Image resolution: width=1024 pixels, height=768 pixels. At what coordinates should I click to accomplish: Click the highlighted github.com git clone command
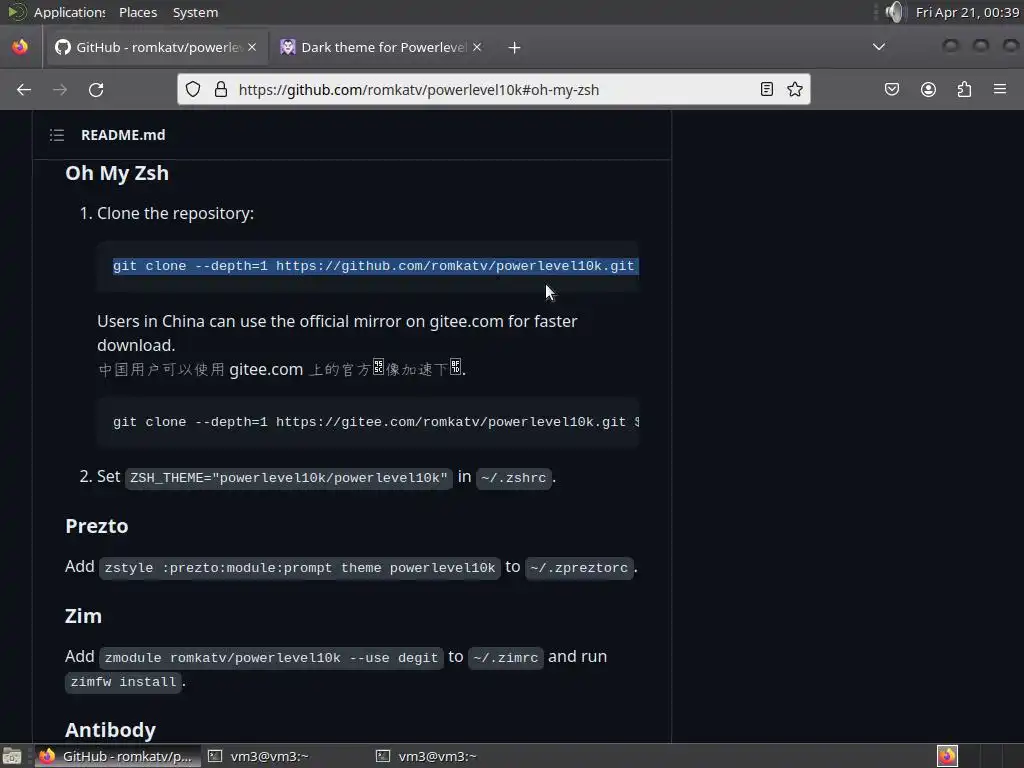pyautogui.click(x=375, y=266)
